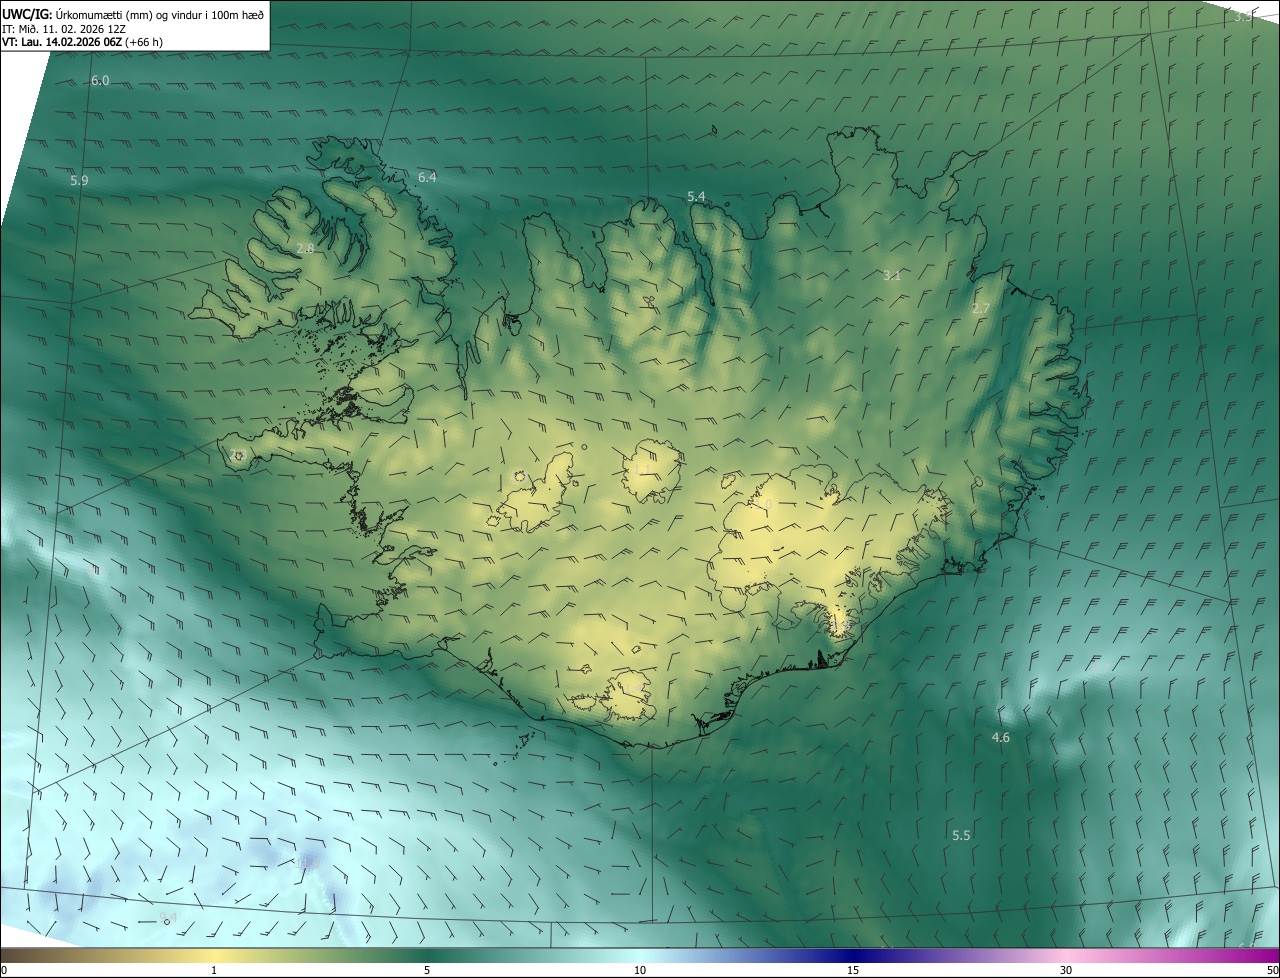Click the 3.1 value in northeast Iceland
The image size is (1280, 978).
tap(892, 275)
